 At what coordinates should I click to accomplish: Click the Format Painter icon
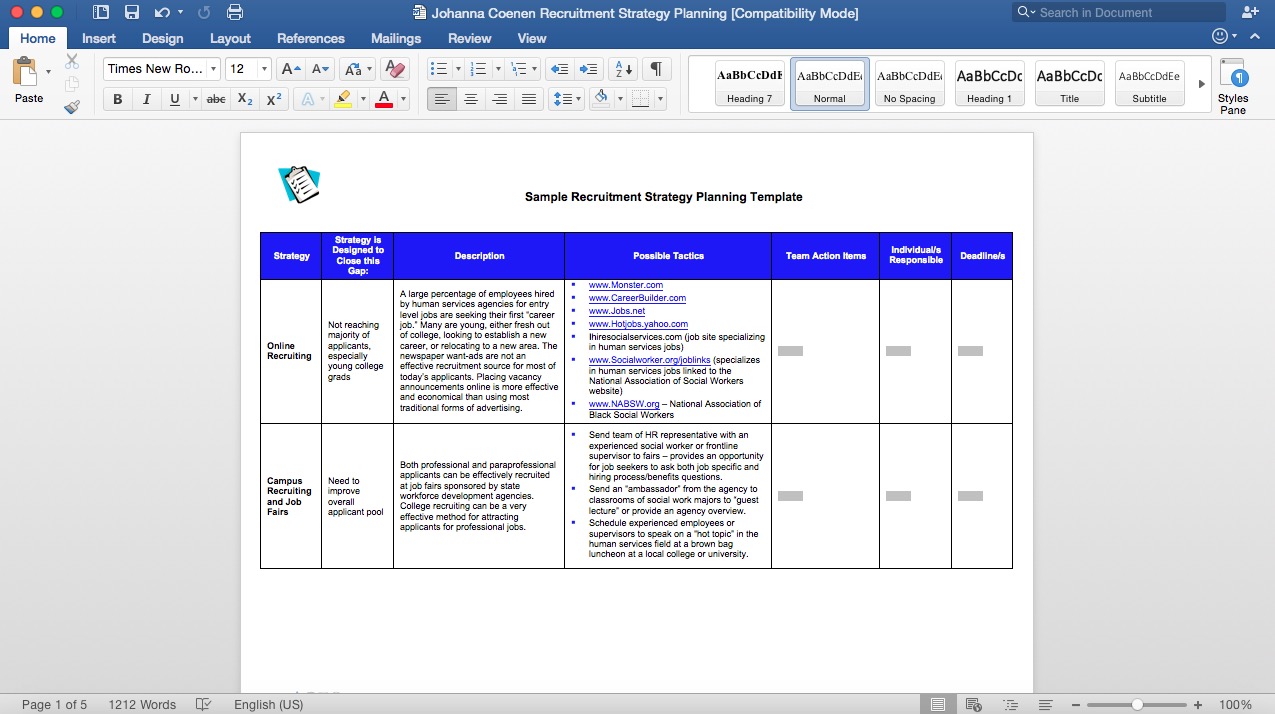72,107
